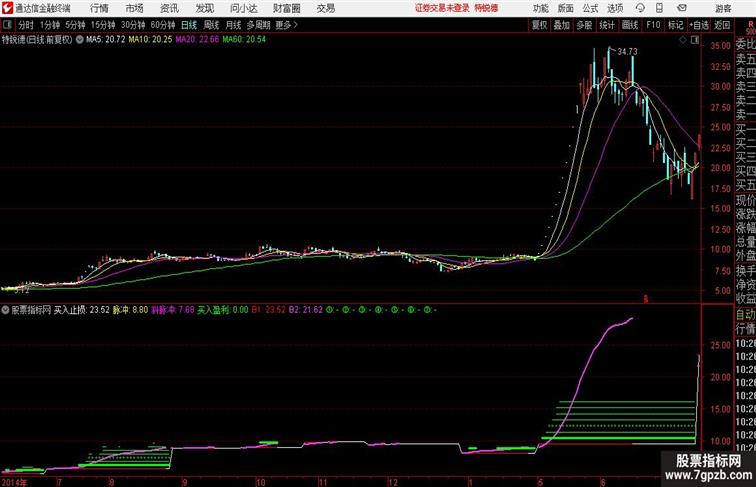Click the 证券交易未登录 link
This screenshot has width=756, height=487.
click(x=442, y=8)
